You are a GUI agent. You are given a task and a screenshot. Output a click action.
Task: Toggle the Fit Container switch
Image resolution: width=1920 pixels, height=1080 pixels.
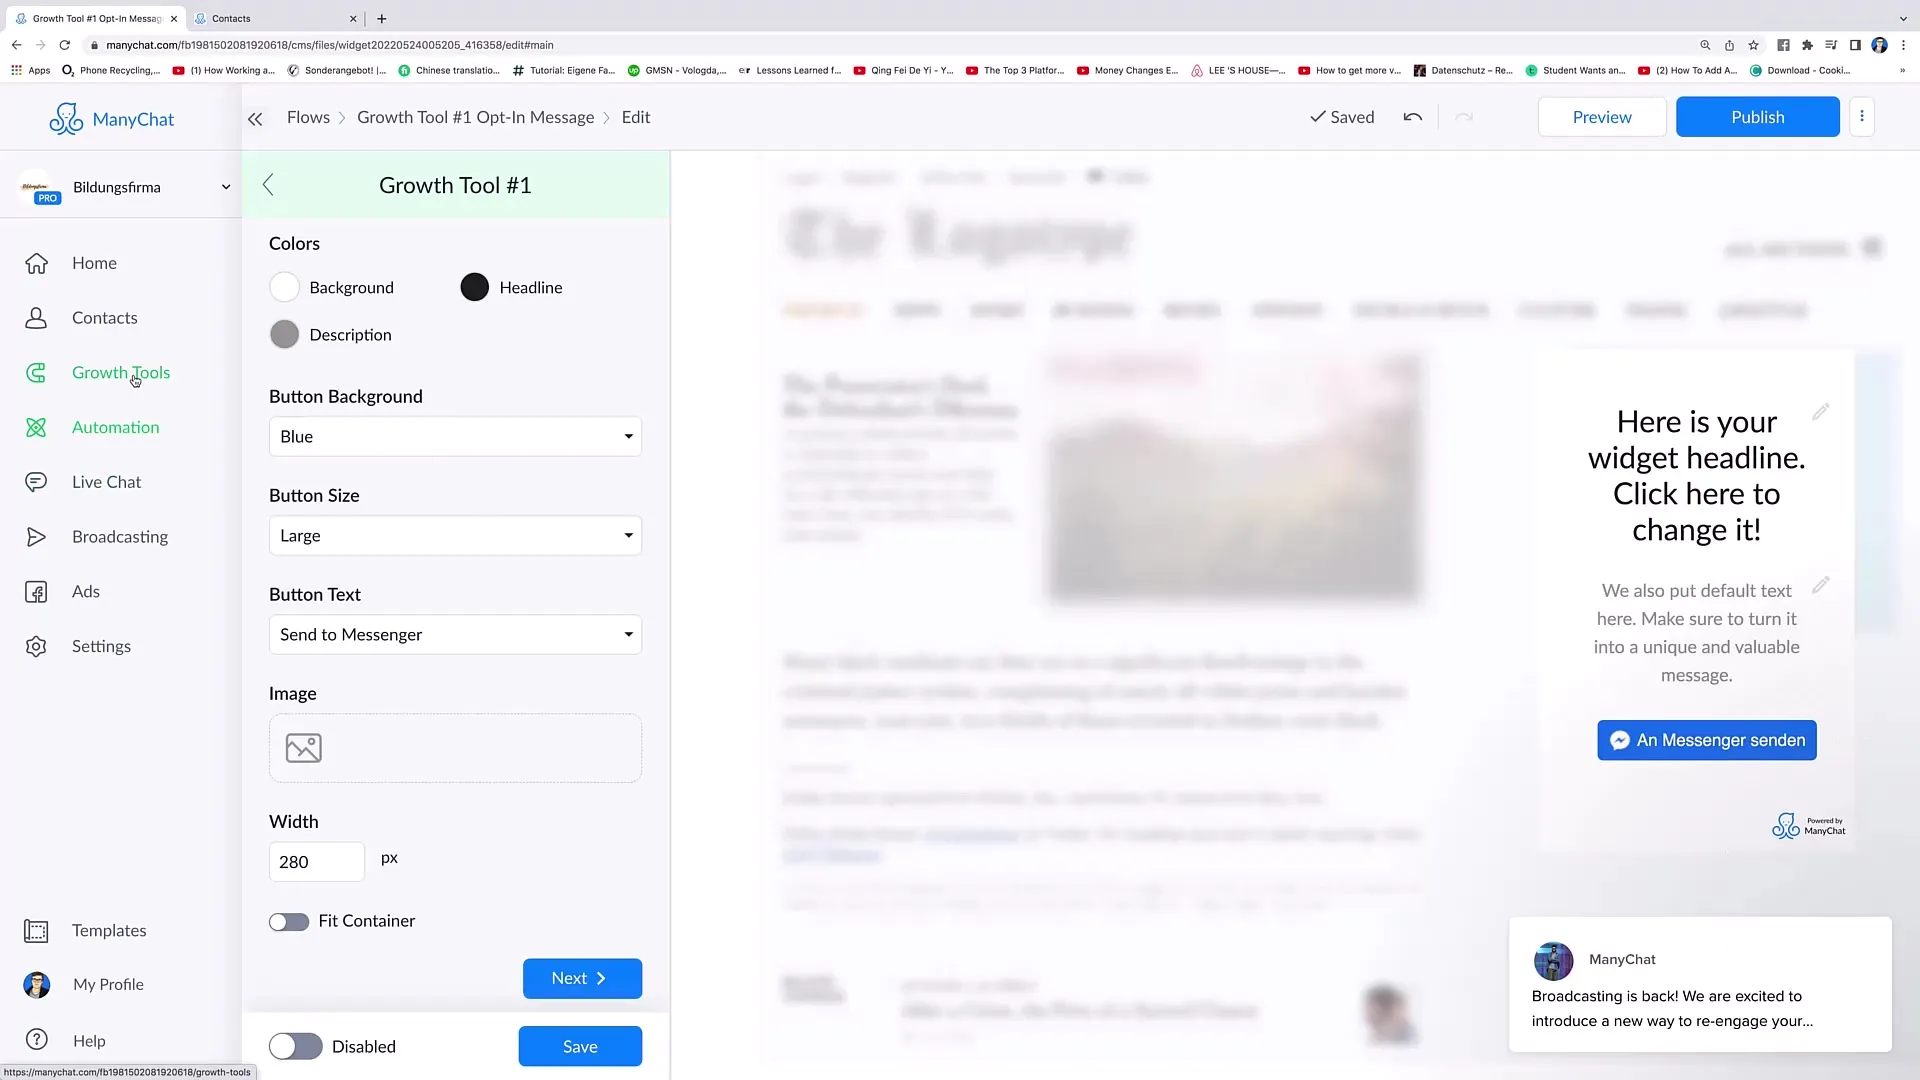click(289, 919)
